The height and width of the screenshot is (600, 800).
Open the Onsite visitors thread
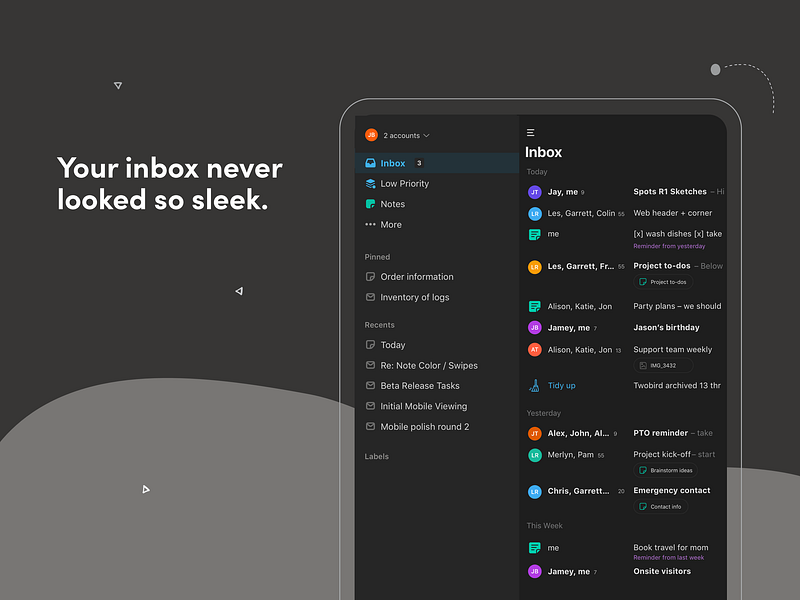(625, 572)
